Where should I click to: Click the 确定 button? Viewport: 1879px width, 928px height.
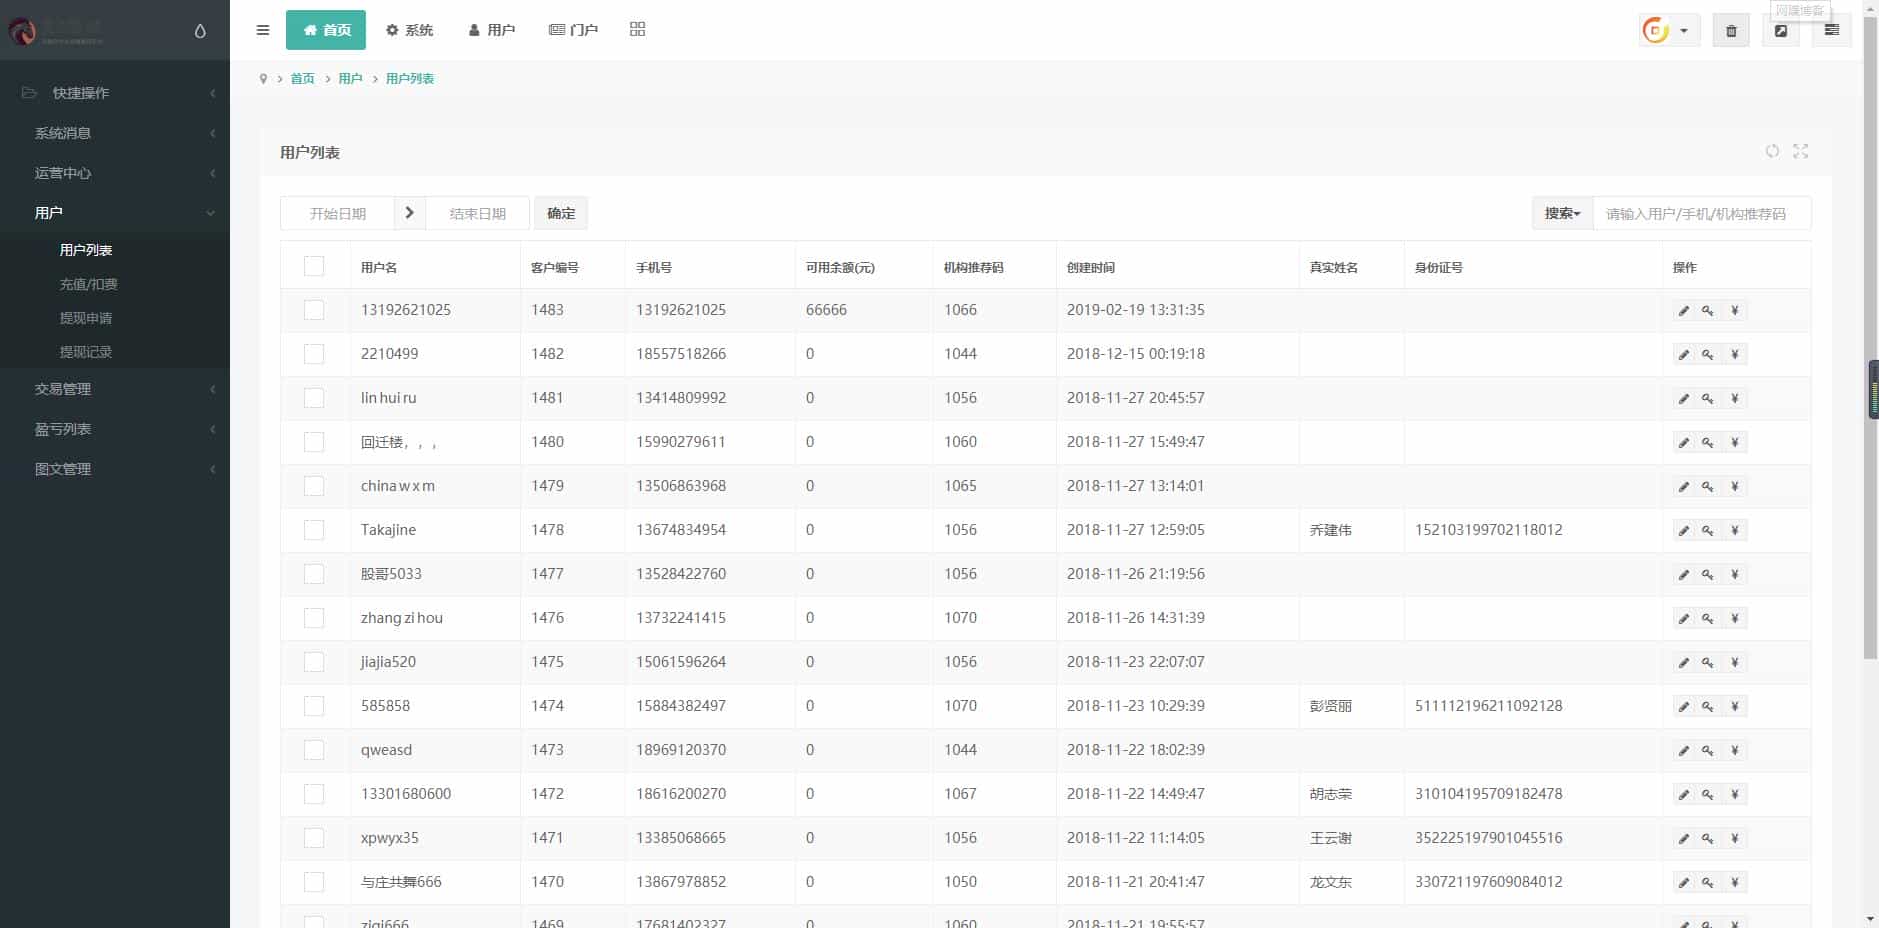coord(561,213)
